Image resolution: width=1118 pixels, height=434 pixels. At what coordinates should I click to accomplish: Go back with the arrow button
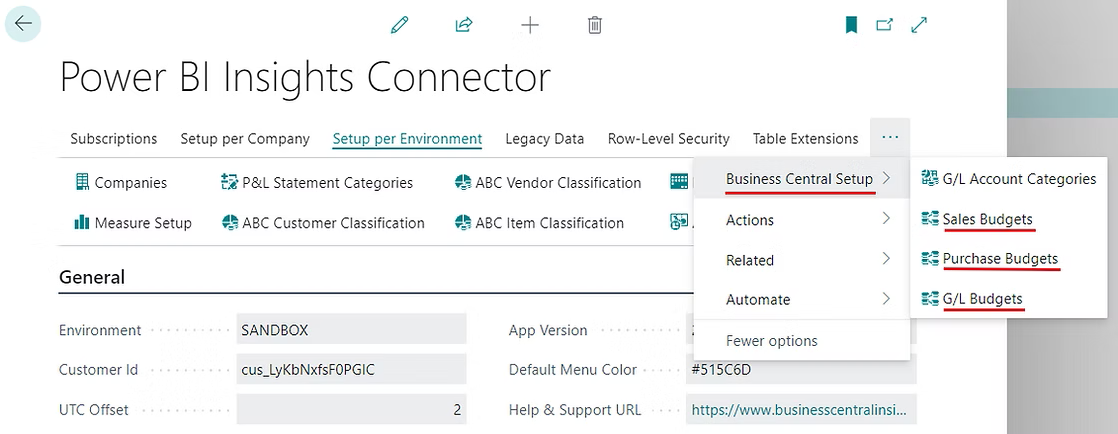click(x=23, y=24)
